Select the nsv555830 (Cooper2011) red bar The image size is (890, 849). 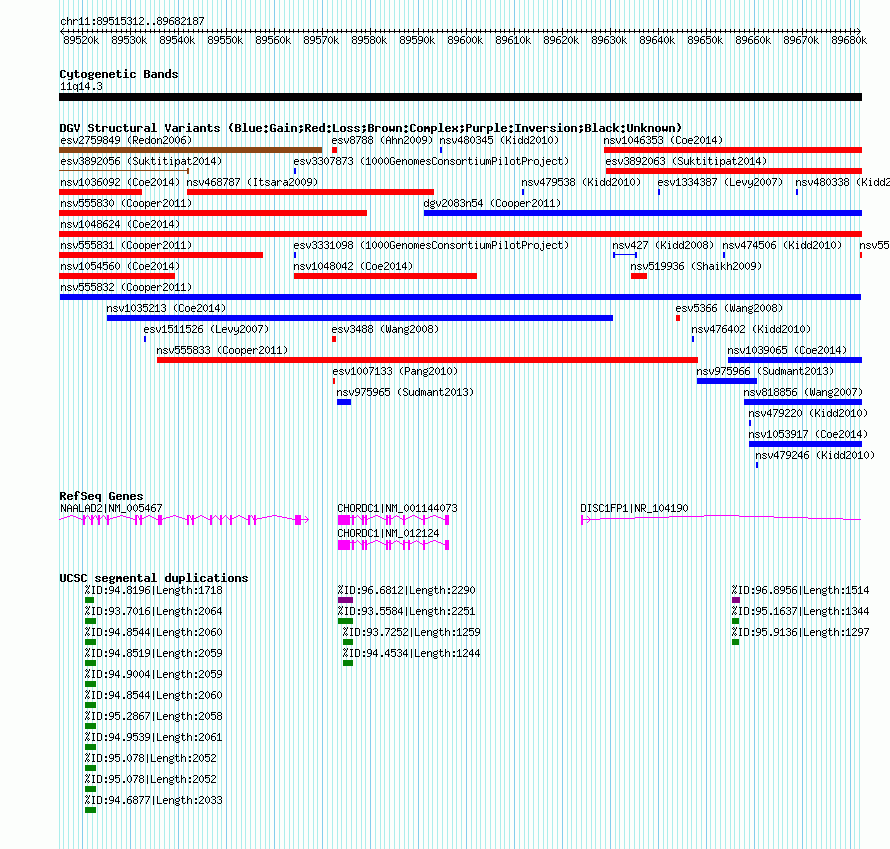213,213
